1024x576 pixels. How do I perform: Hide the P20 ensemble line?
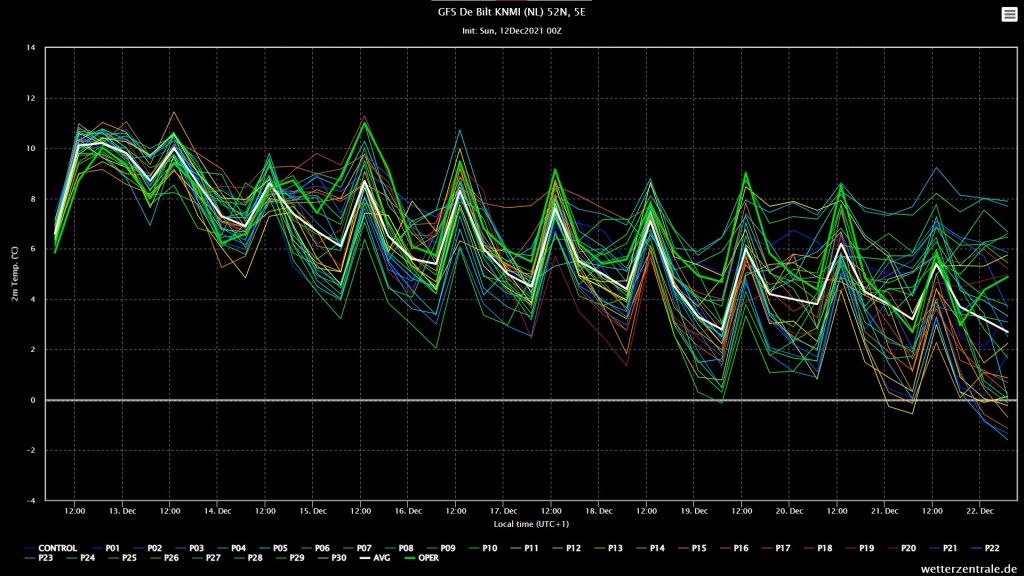901,548
